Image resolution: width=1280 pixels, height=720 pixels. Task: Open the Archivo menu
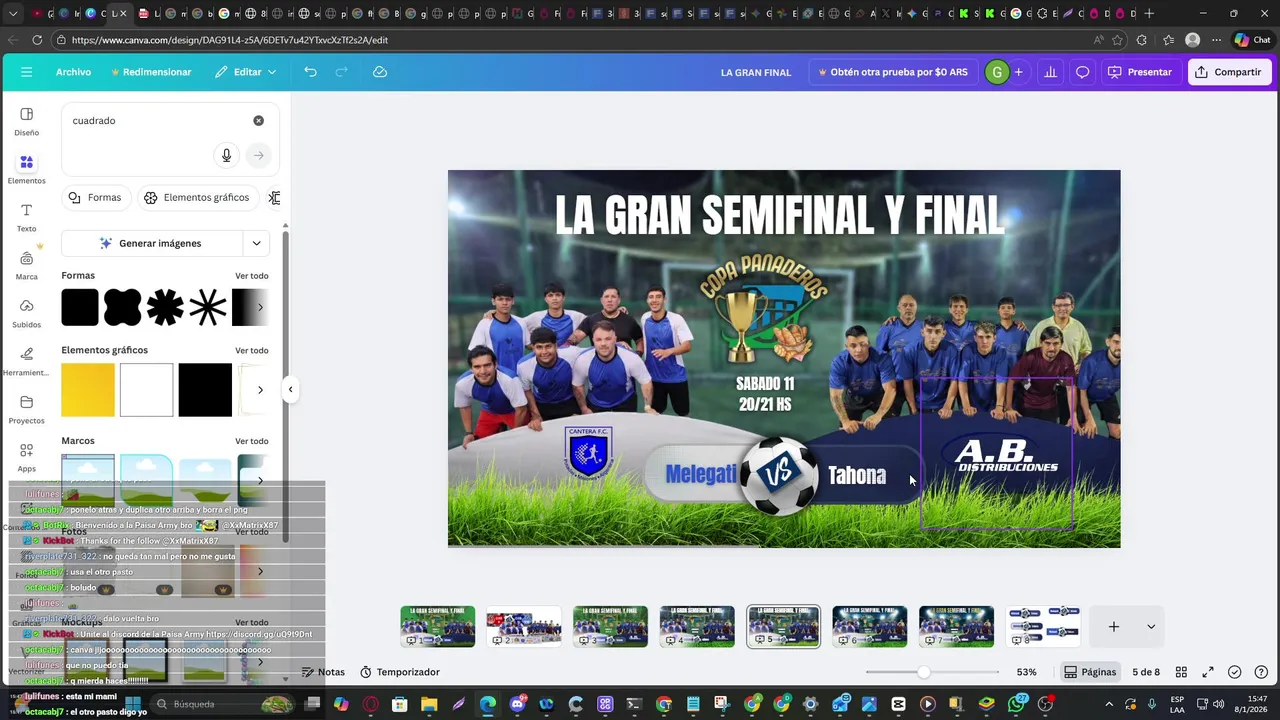pos(73,72)
